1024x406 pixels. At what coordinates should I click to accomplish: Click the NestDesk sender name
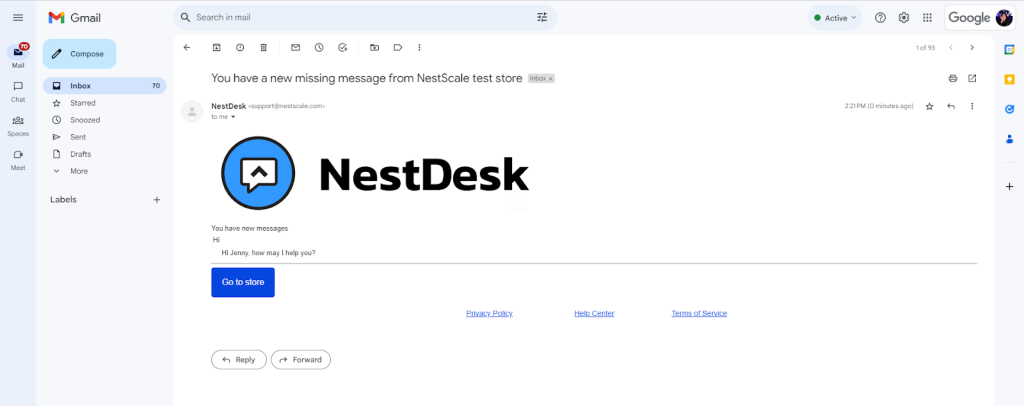[x=229, y=106]
